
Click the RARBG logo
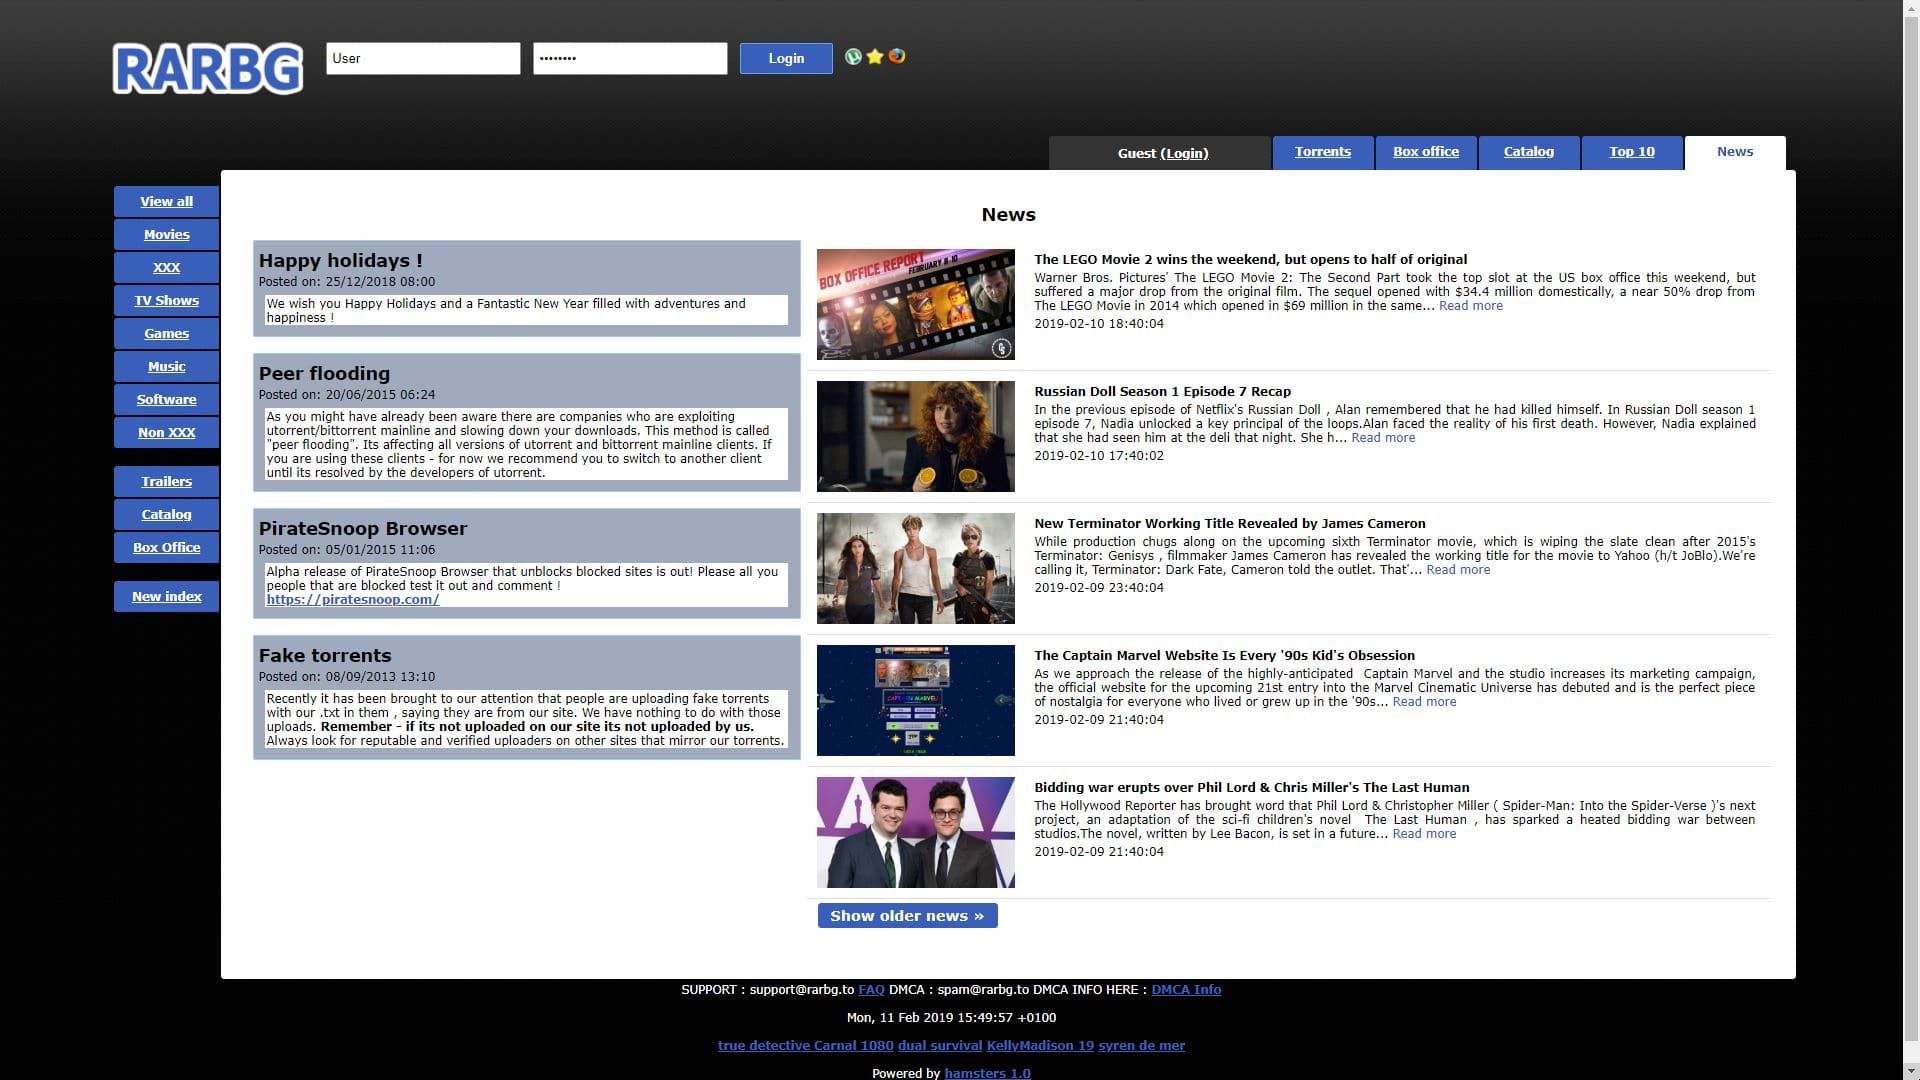[208, 68]
